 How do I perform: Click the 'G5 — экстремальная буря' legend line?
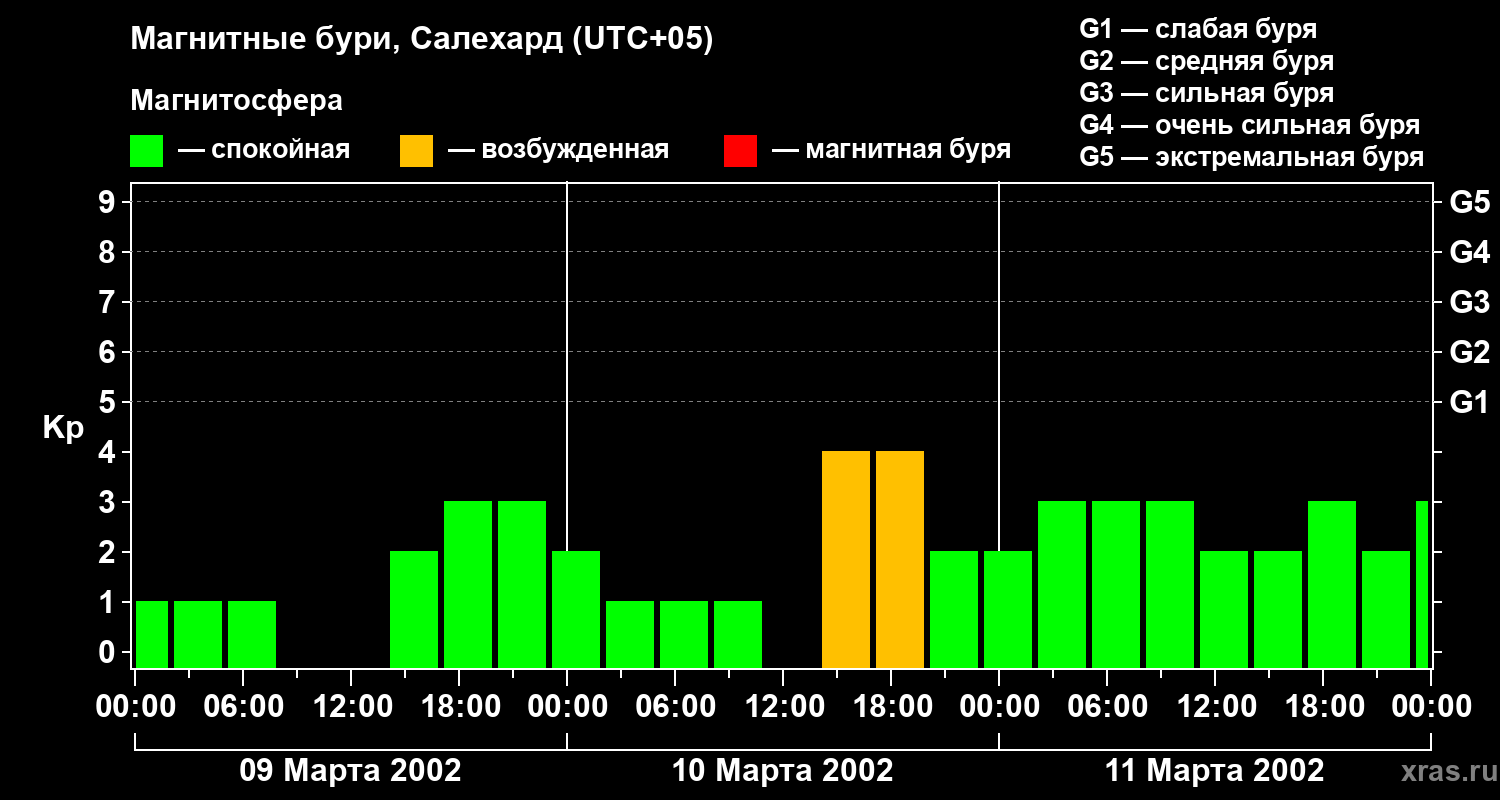1252,157
